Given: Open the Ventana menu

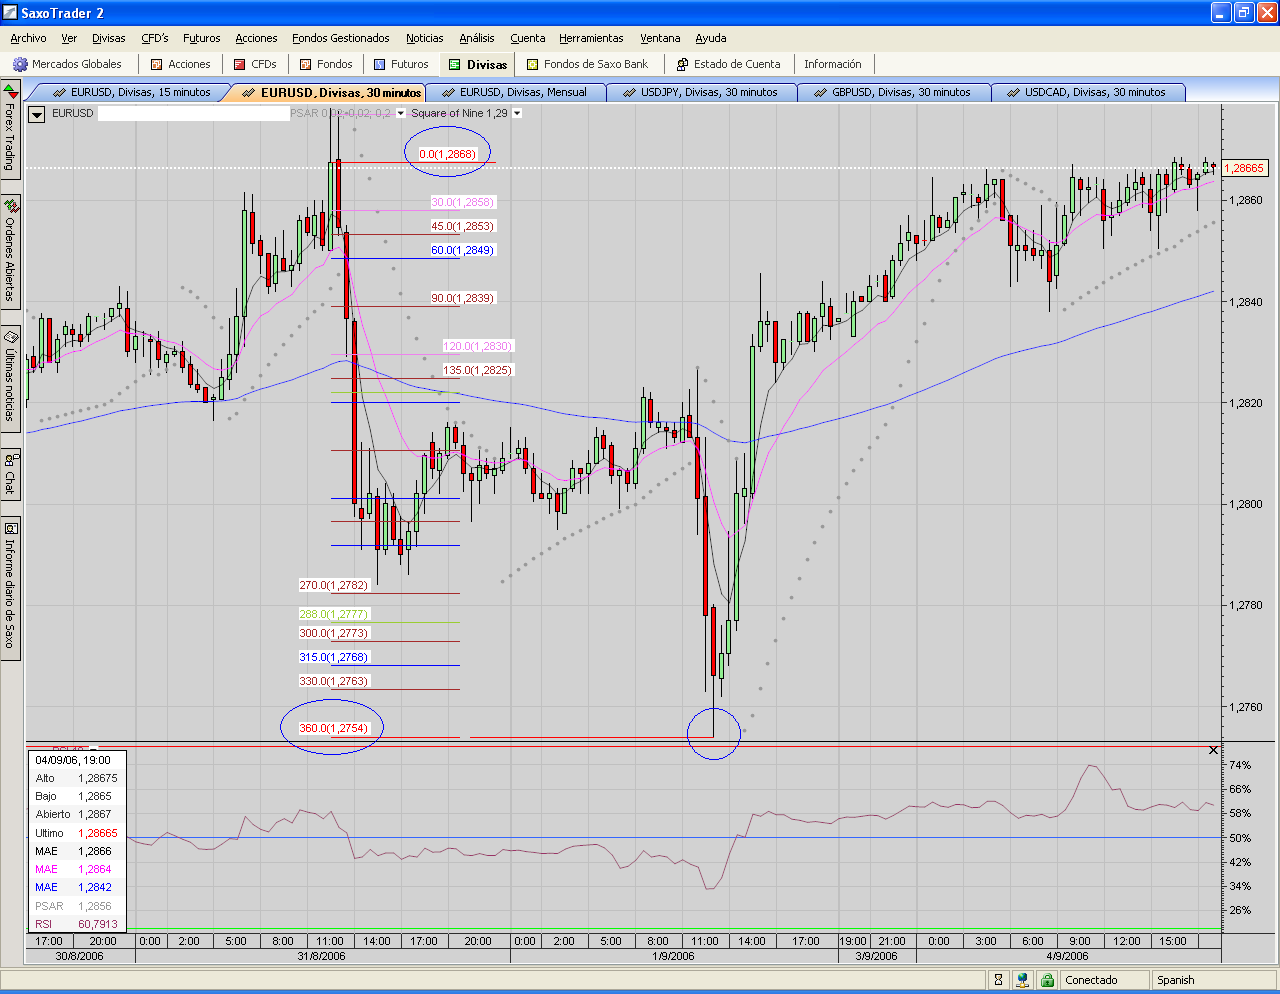Looking at the screenshot, I should click(x=660, y=38).
